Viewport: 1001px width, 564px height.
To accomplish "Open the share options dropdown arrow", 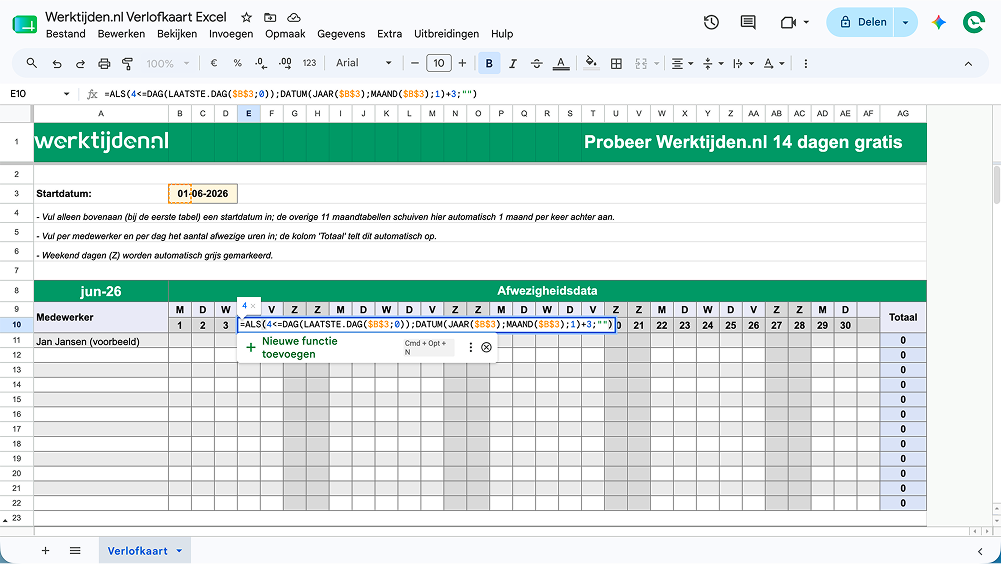I will pos(905,22).
